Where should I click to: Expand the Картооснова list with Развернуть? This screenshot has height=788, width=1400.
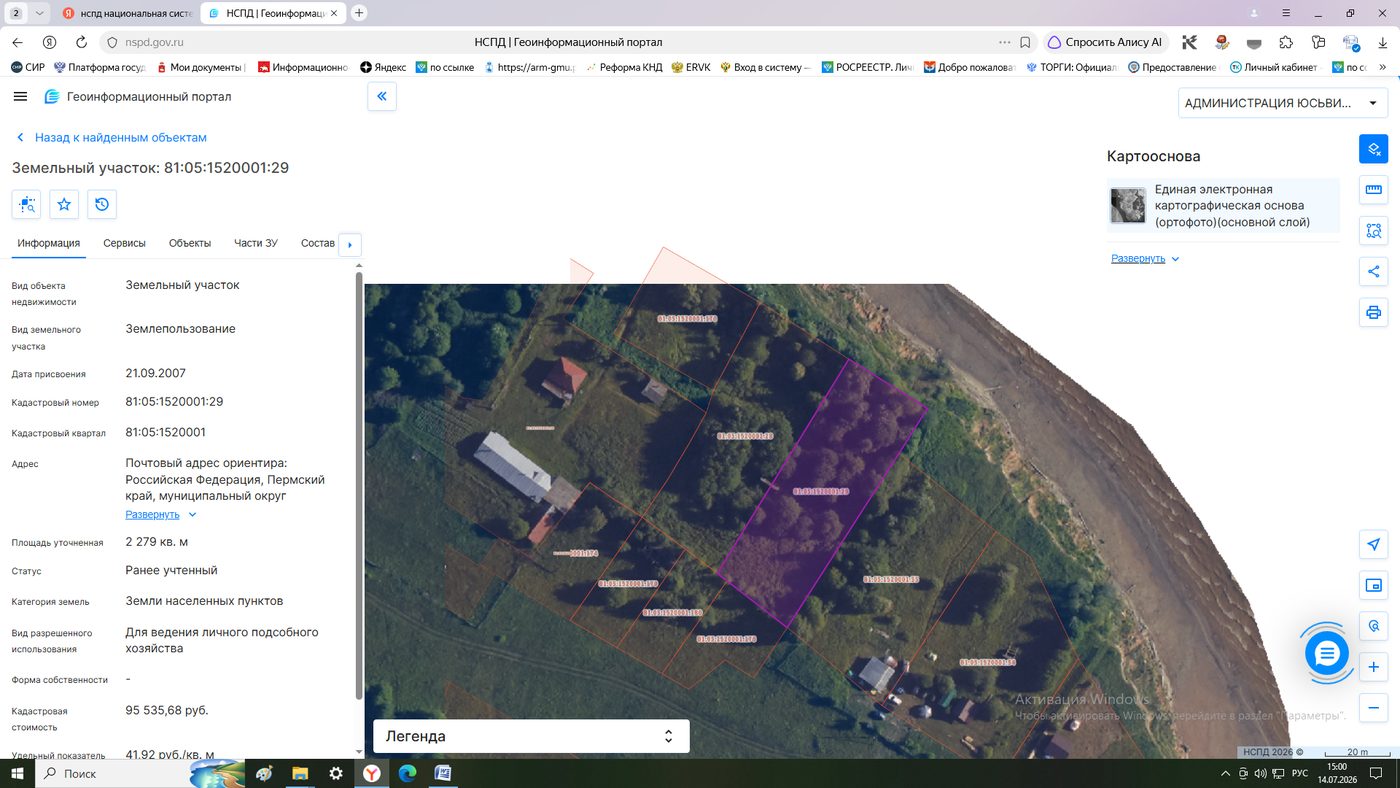(x=1145, y=258)
